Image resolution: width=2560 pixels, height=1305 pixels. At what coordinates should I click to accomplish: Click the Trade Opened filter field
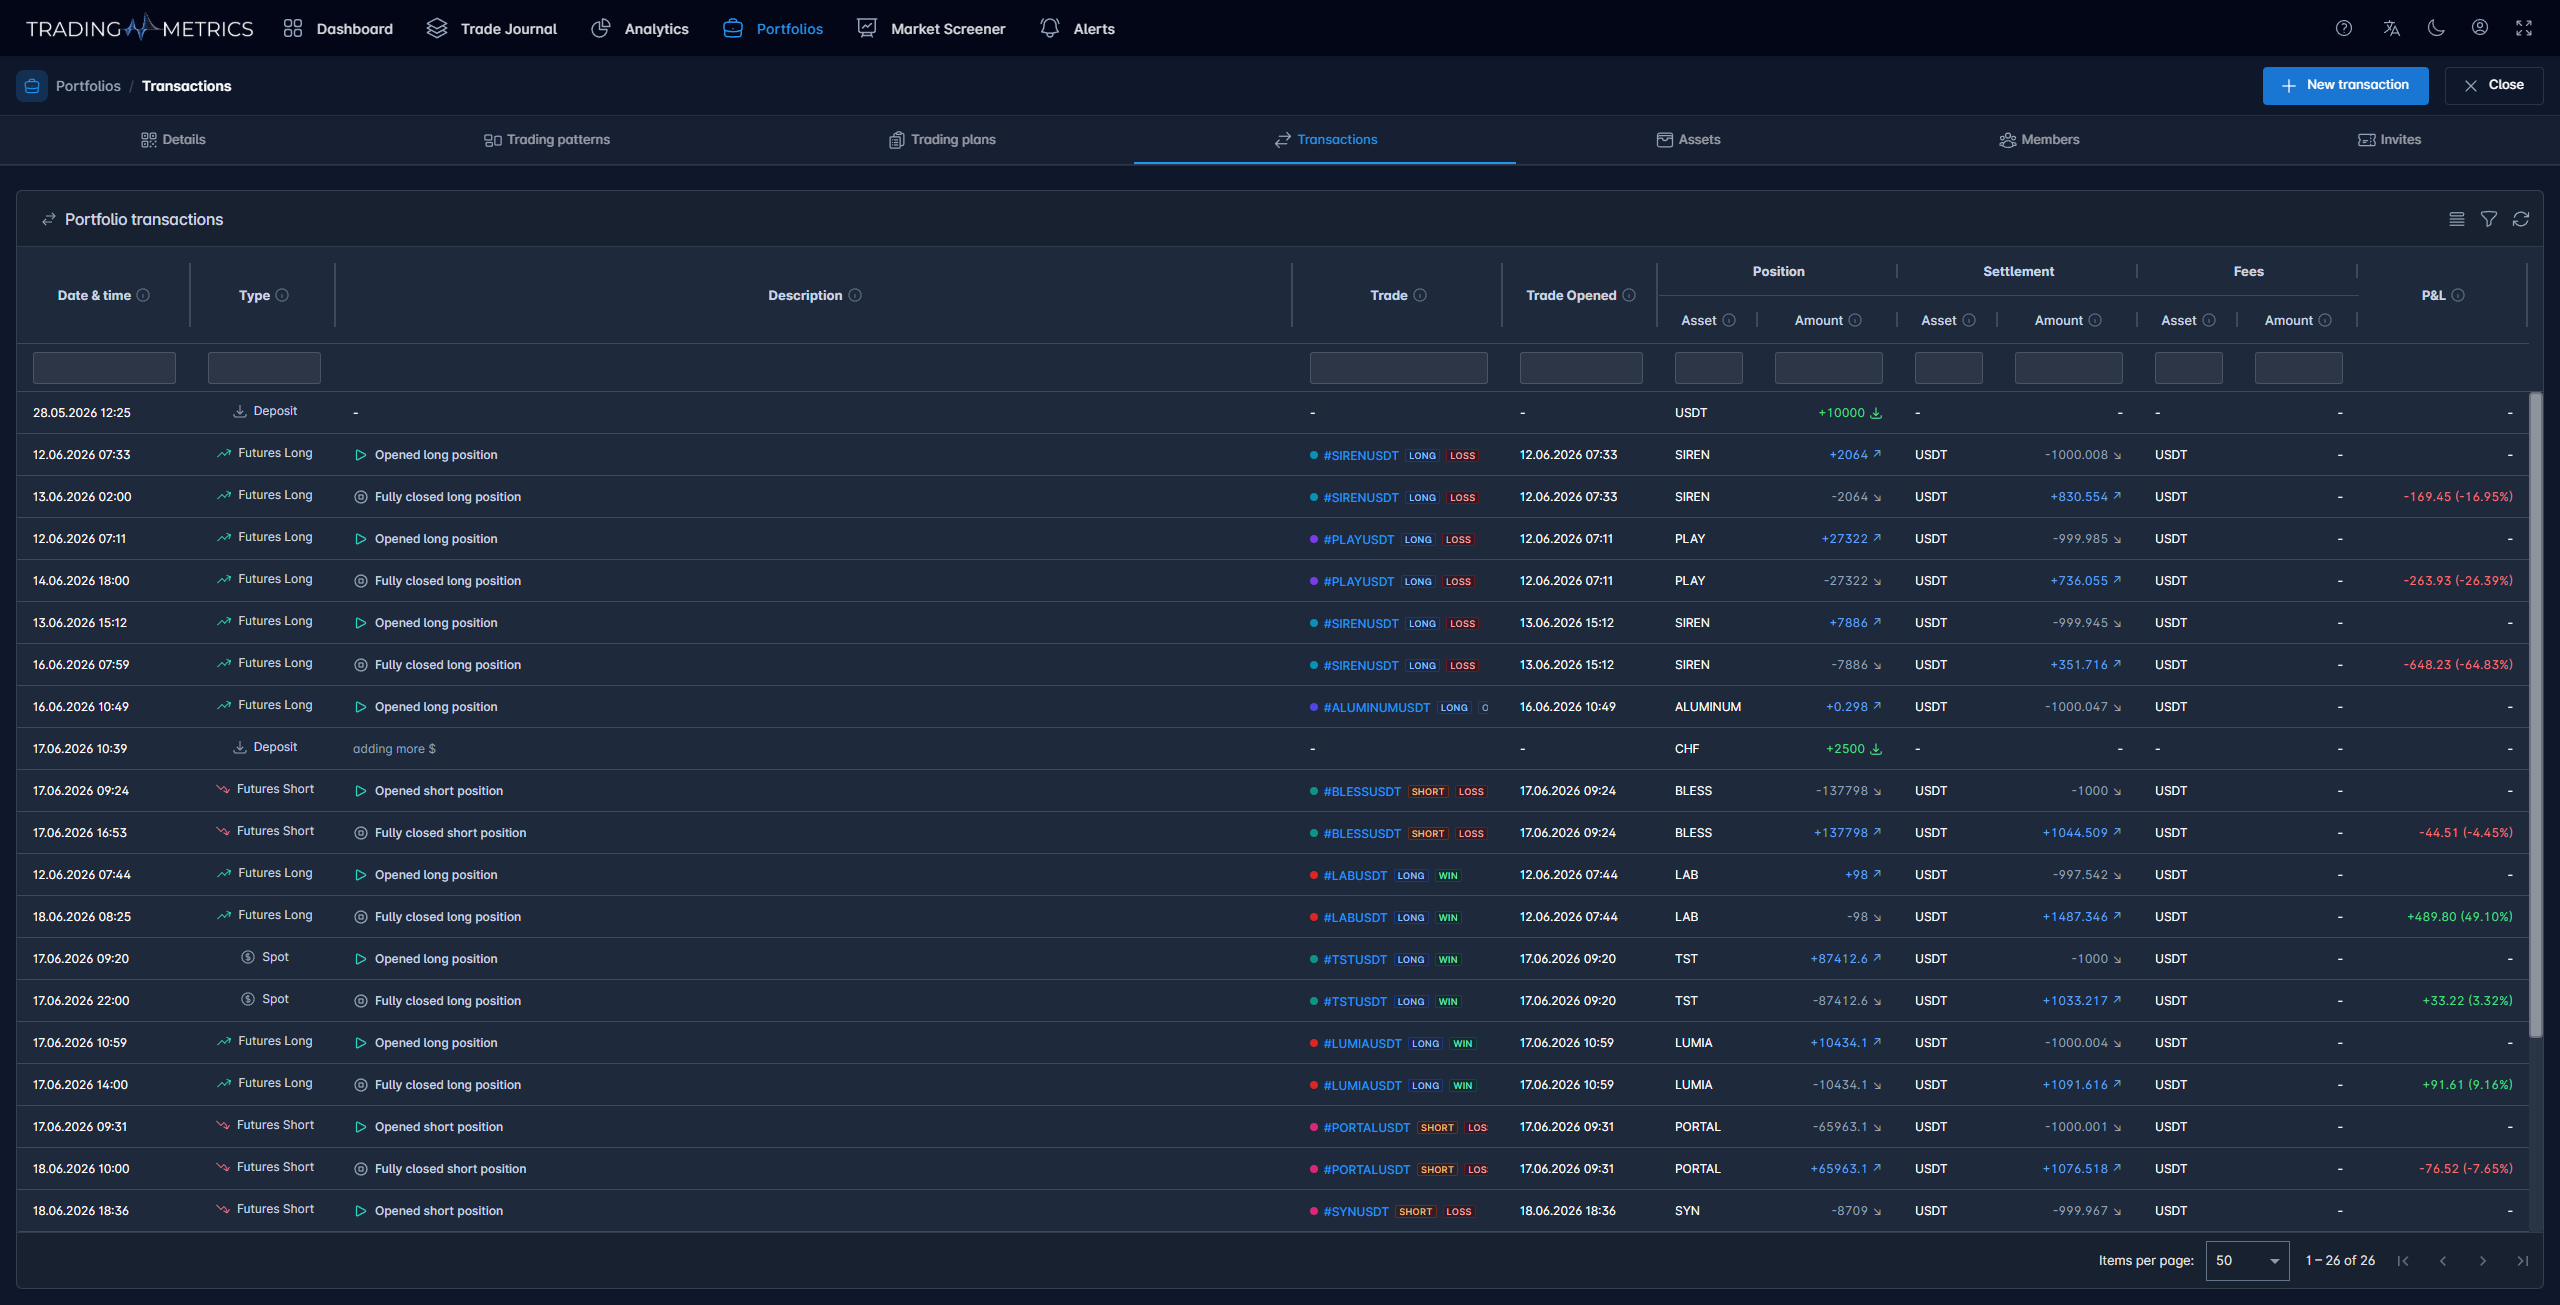pos(1581,368)
